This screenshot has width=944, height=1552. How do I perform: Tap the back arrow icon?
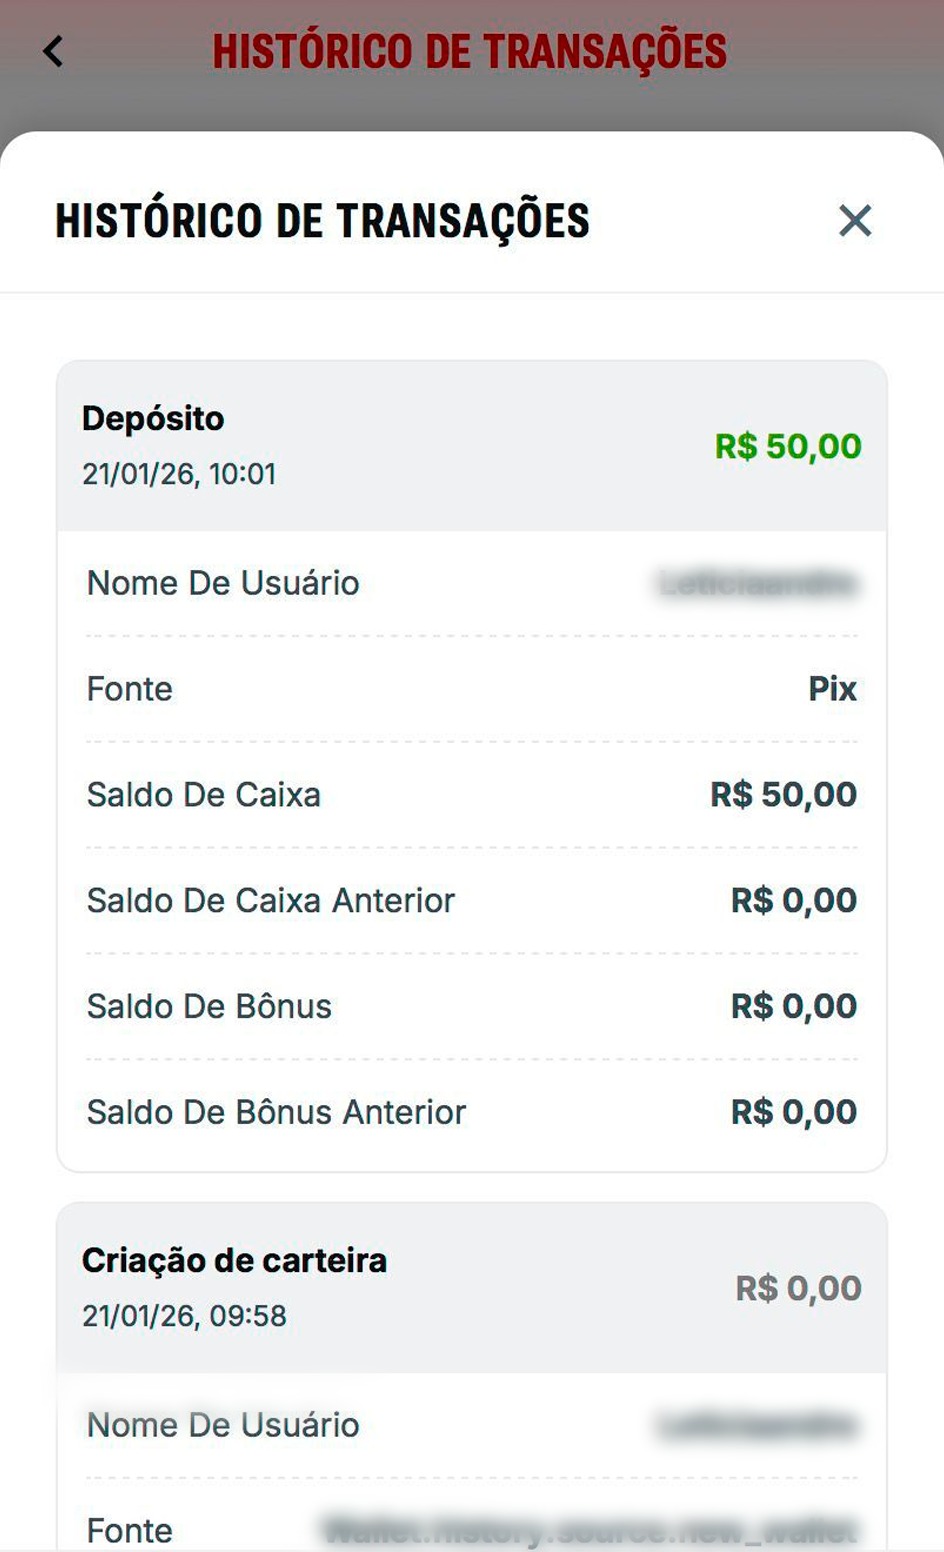(x=53, y=51)
